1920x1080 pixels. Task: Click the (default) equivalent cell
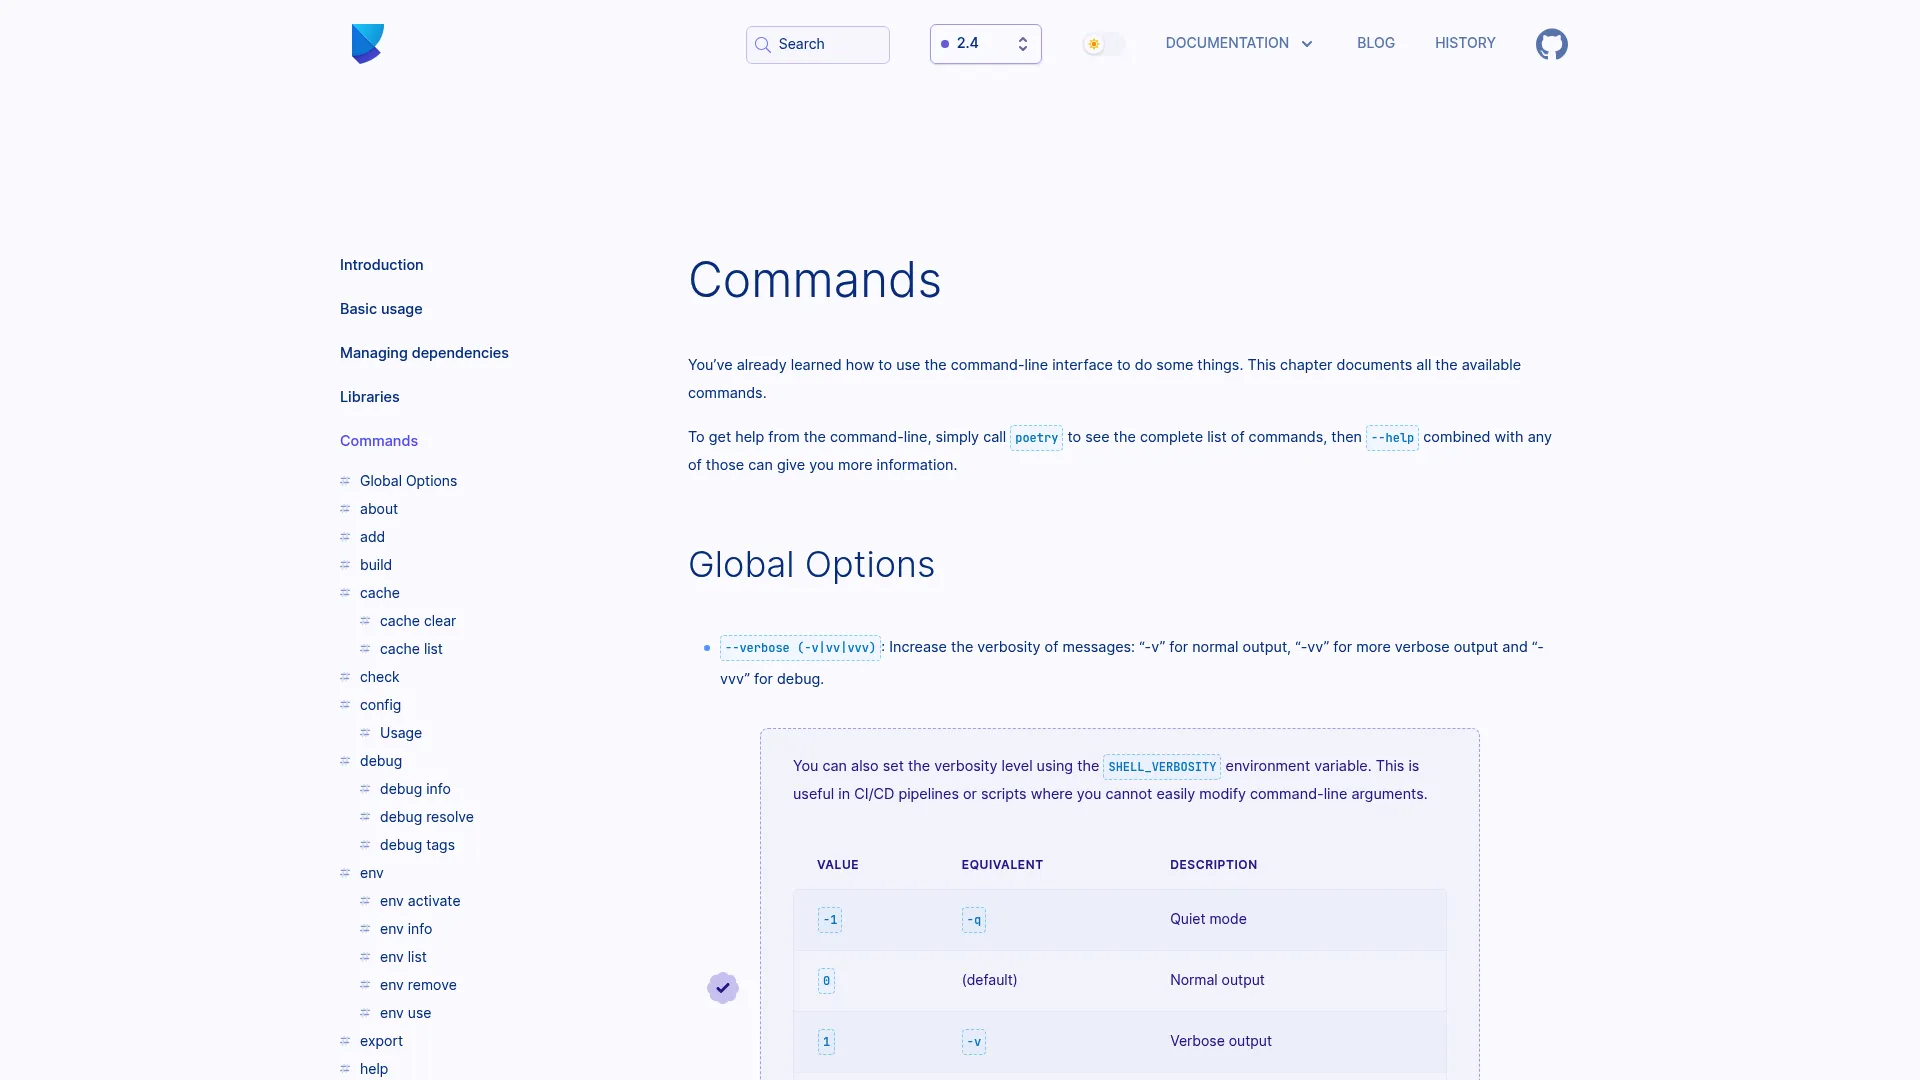pyautogui.click(x=989, y=980)
